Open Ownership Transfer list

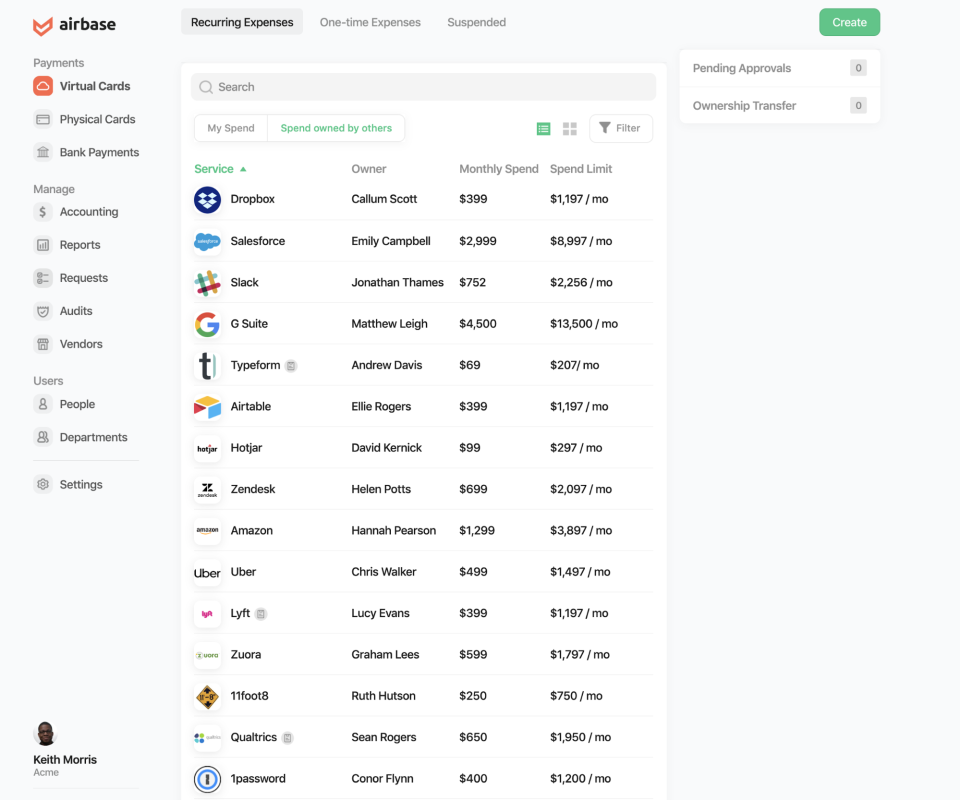click(x=779, y=105)
